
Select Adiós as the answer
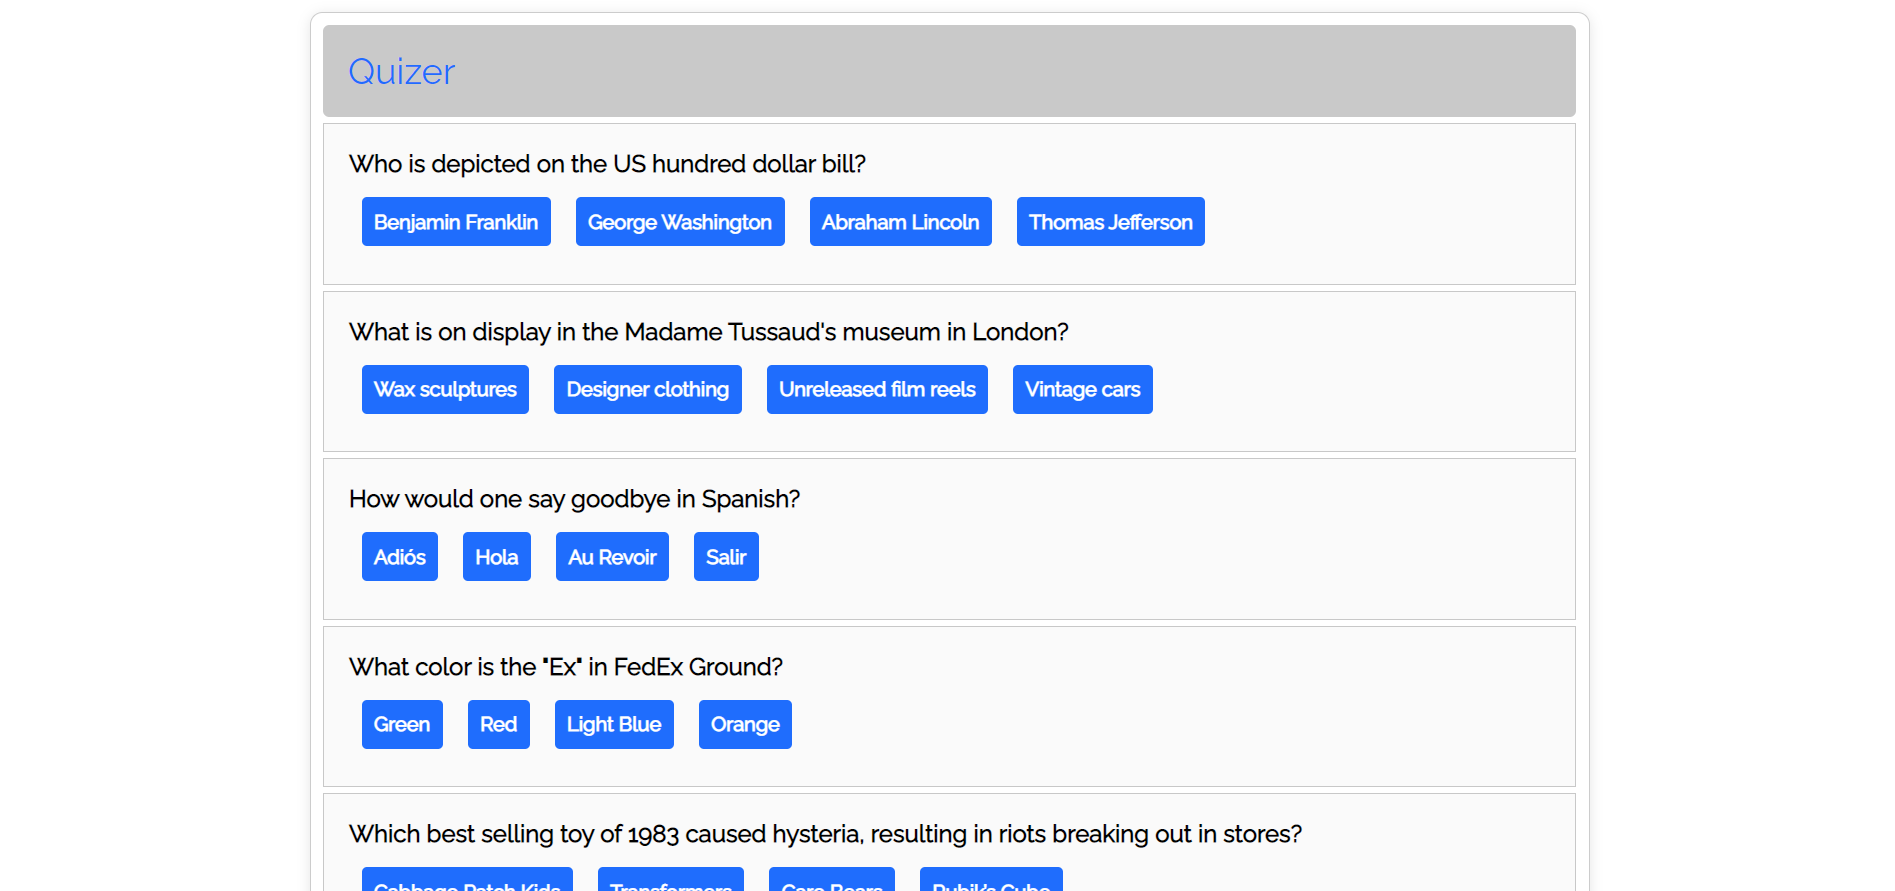click(x=400, y=557)
